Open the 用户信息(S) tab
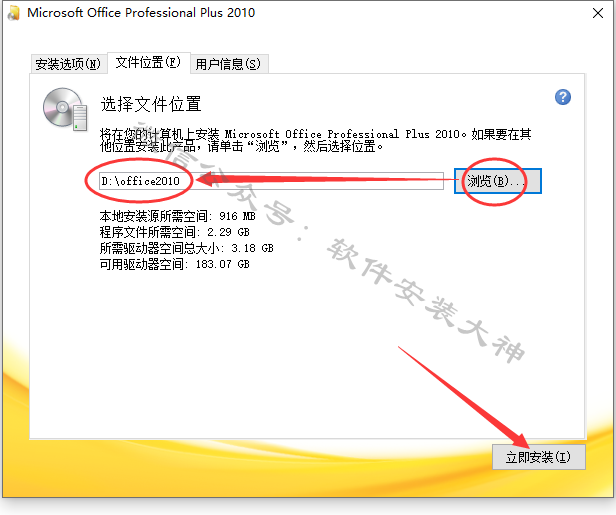The height and width of the screenshot is (515, 616). click(x=229, y=64)
